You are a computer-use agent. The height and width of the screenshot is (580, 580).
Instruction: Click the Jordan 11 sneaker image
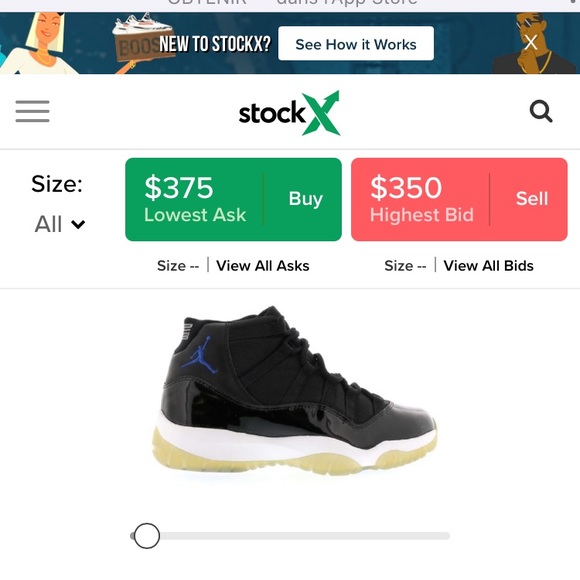click(295, 391)
